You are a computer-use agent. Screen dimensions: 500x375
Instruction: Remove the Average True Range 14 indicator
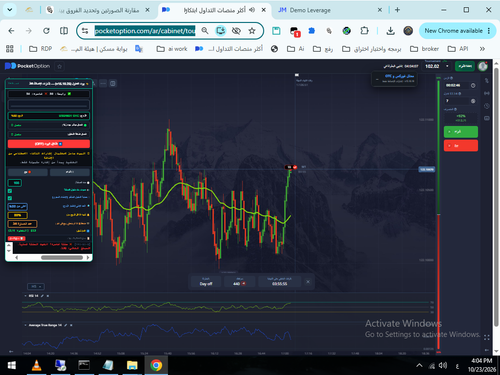[71, 325]
